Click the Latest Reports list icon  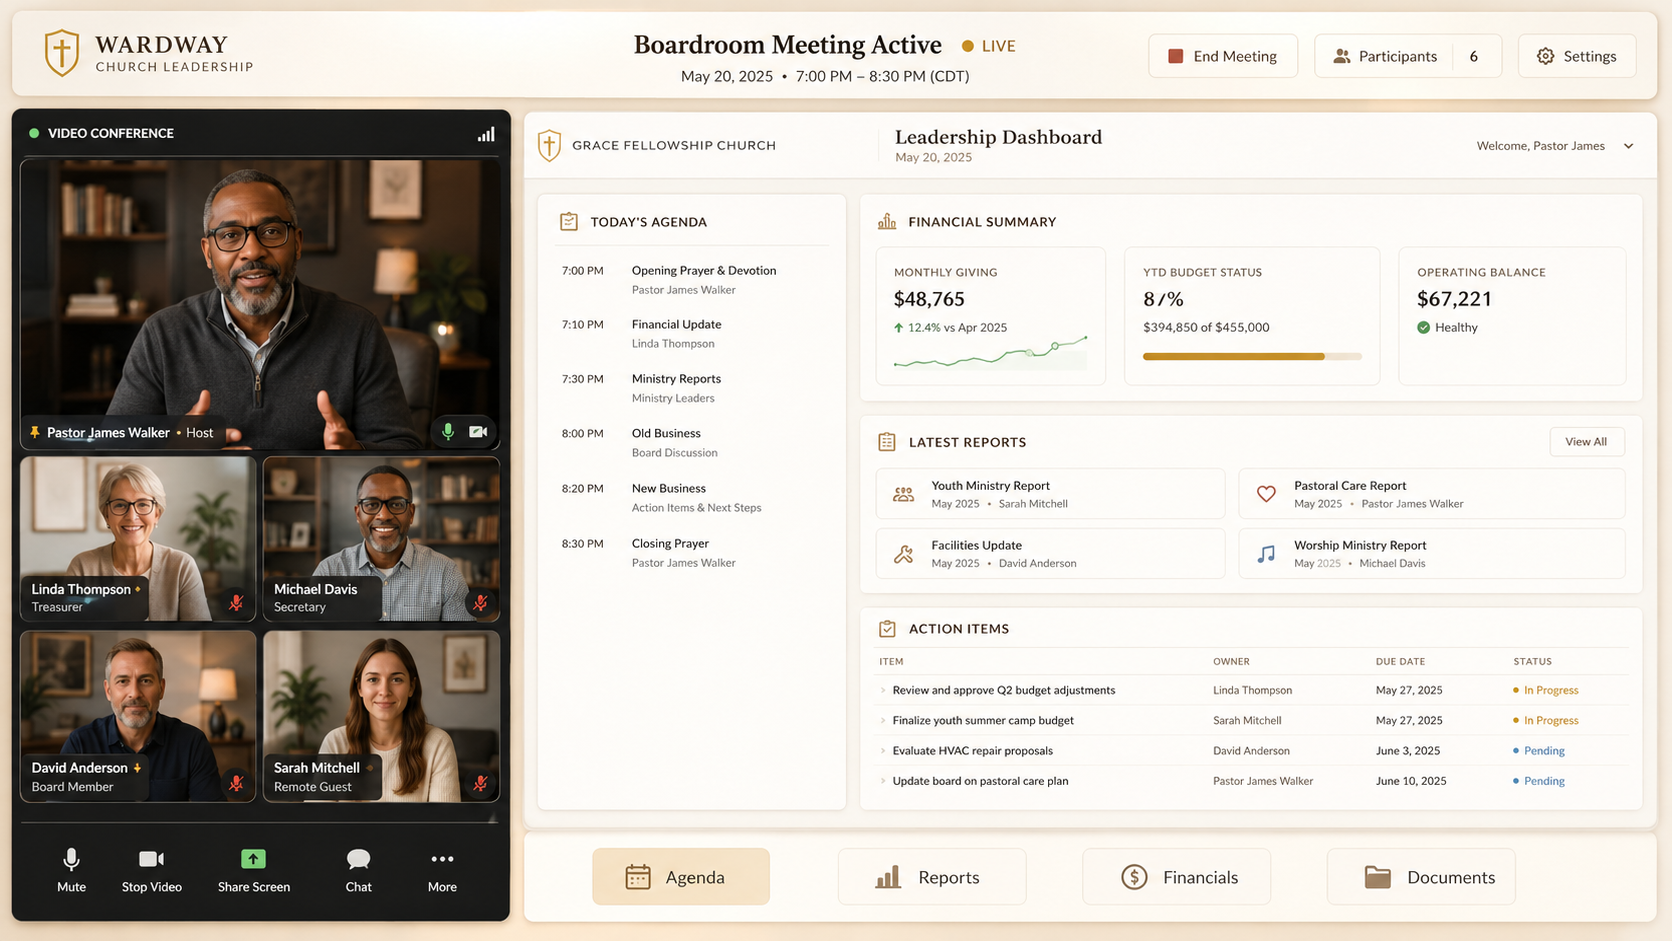pos(887,442)
